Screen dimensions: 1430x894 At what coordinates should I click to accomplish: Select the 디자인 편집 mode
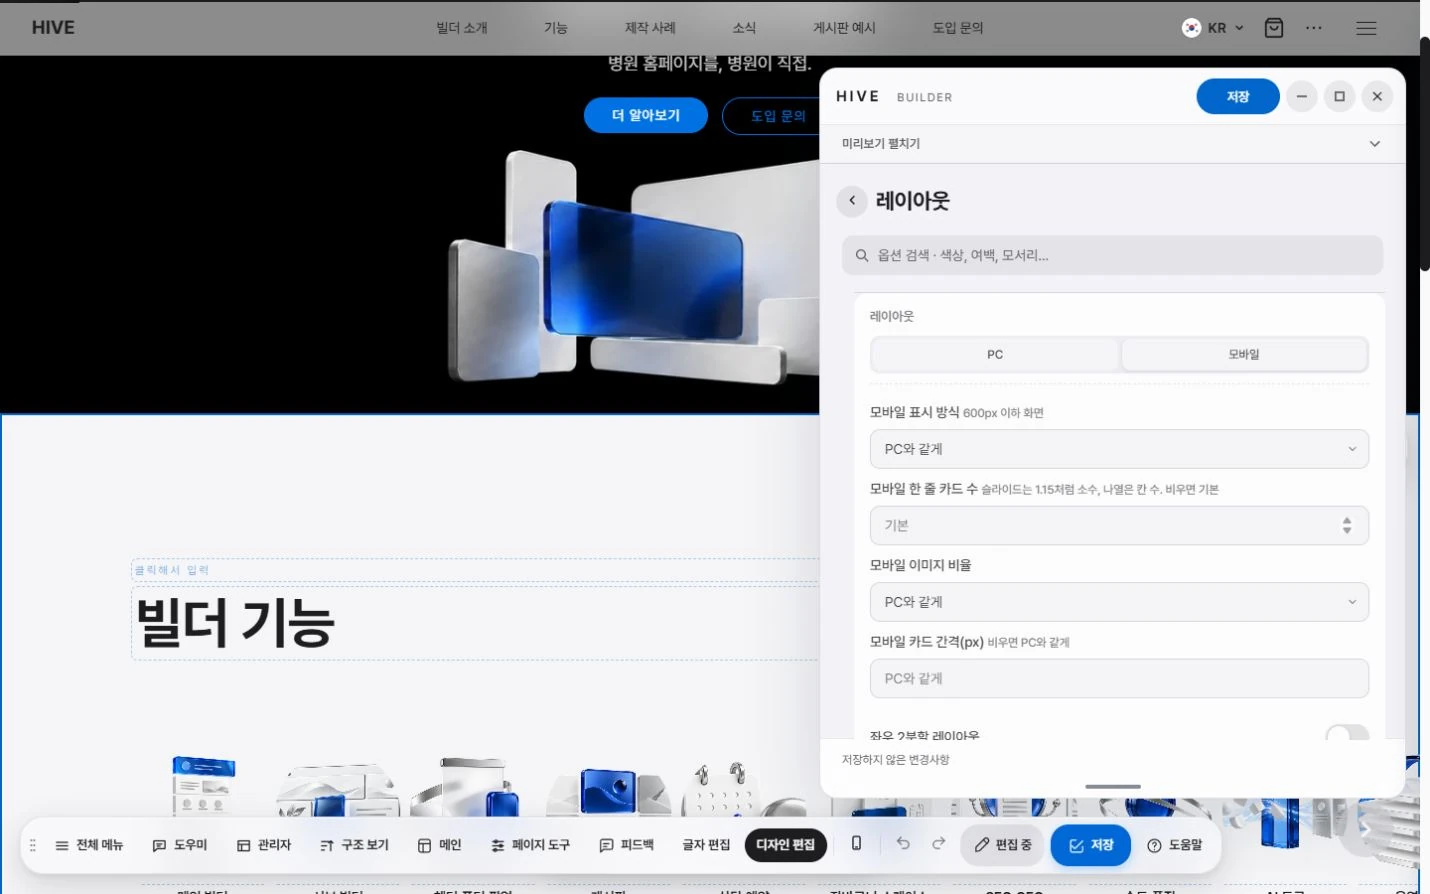tap(786, 845)
